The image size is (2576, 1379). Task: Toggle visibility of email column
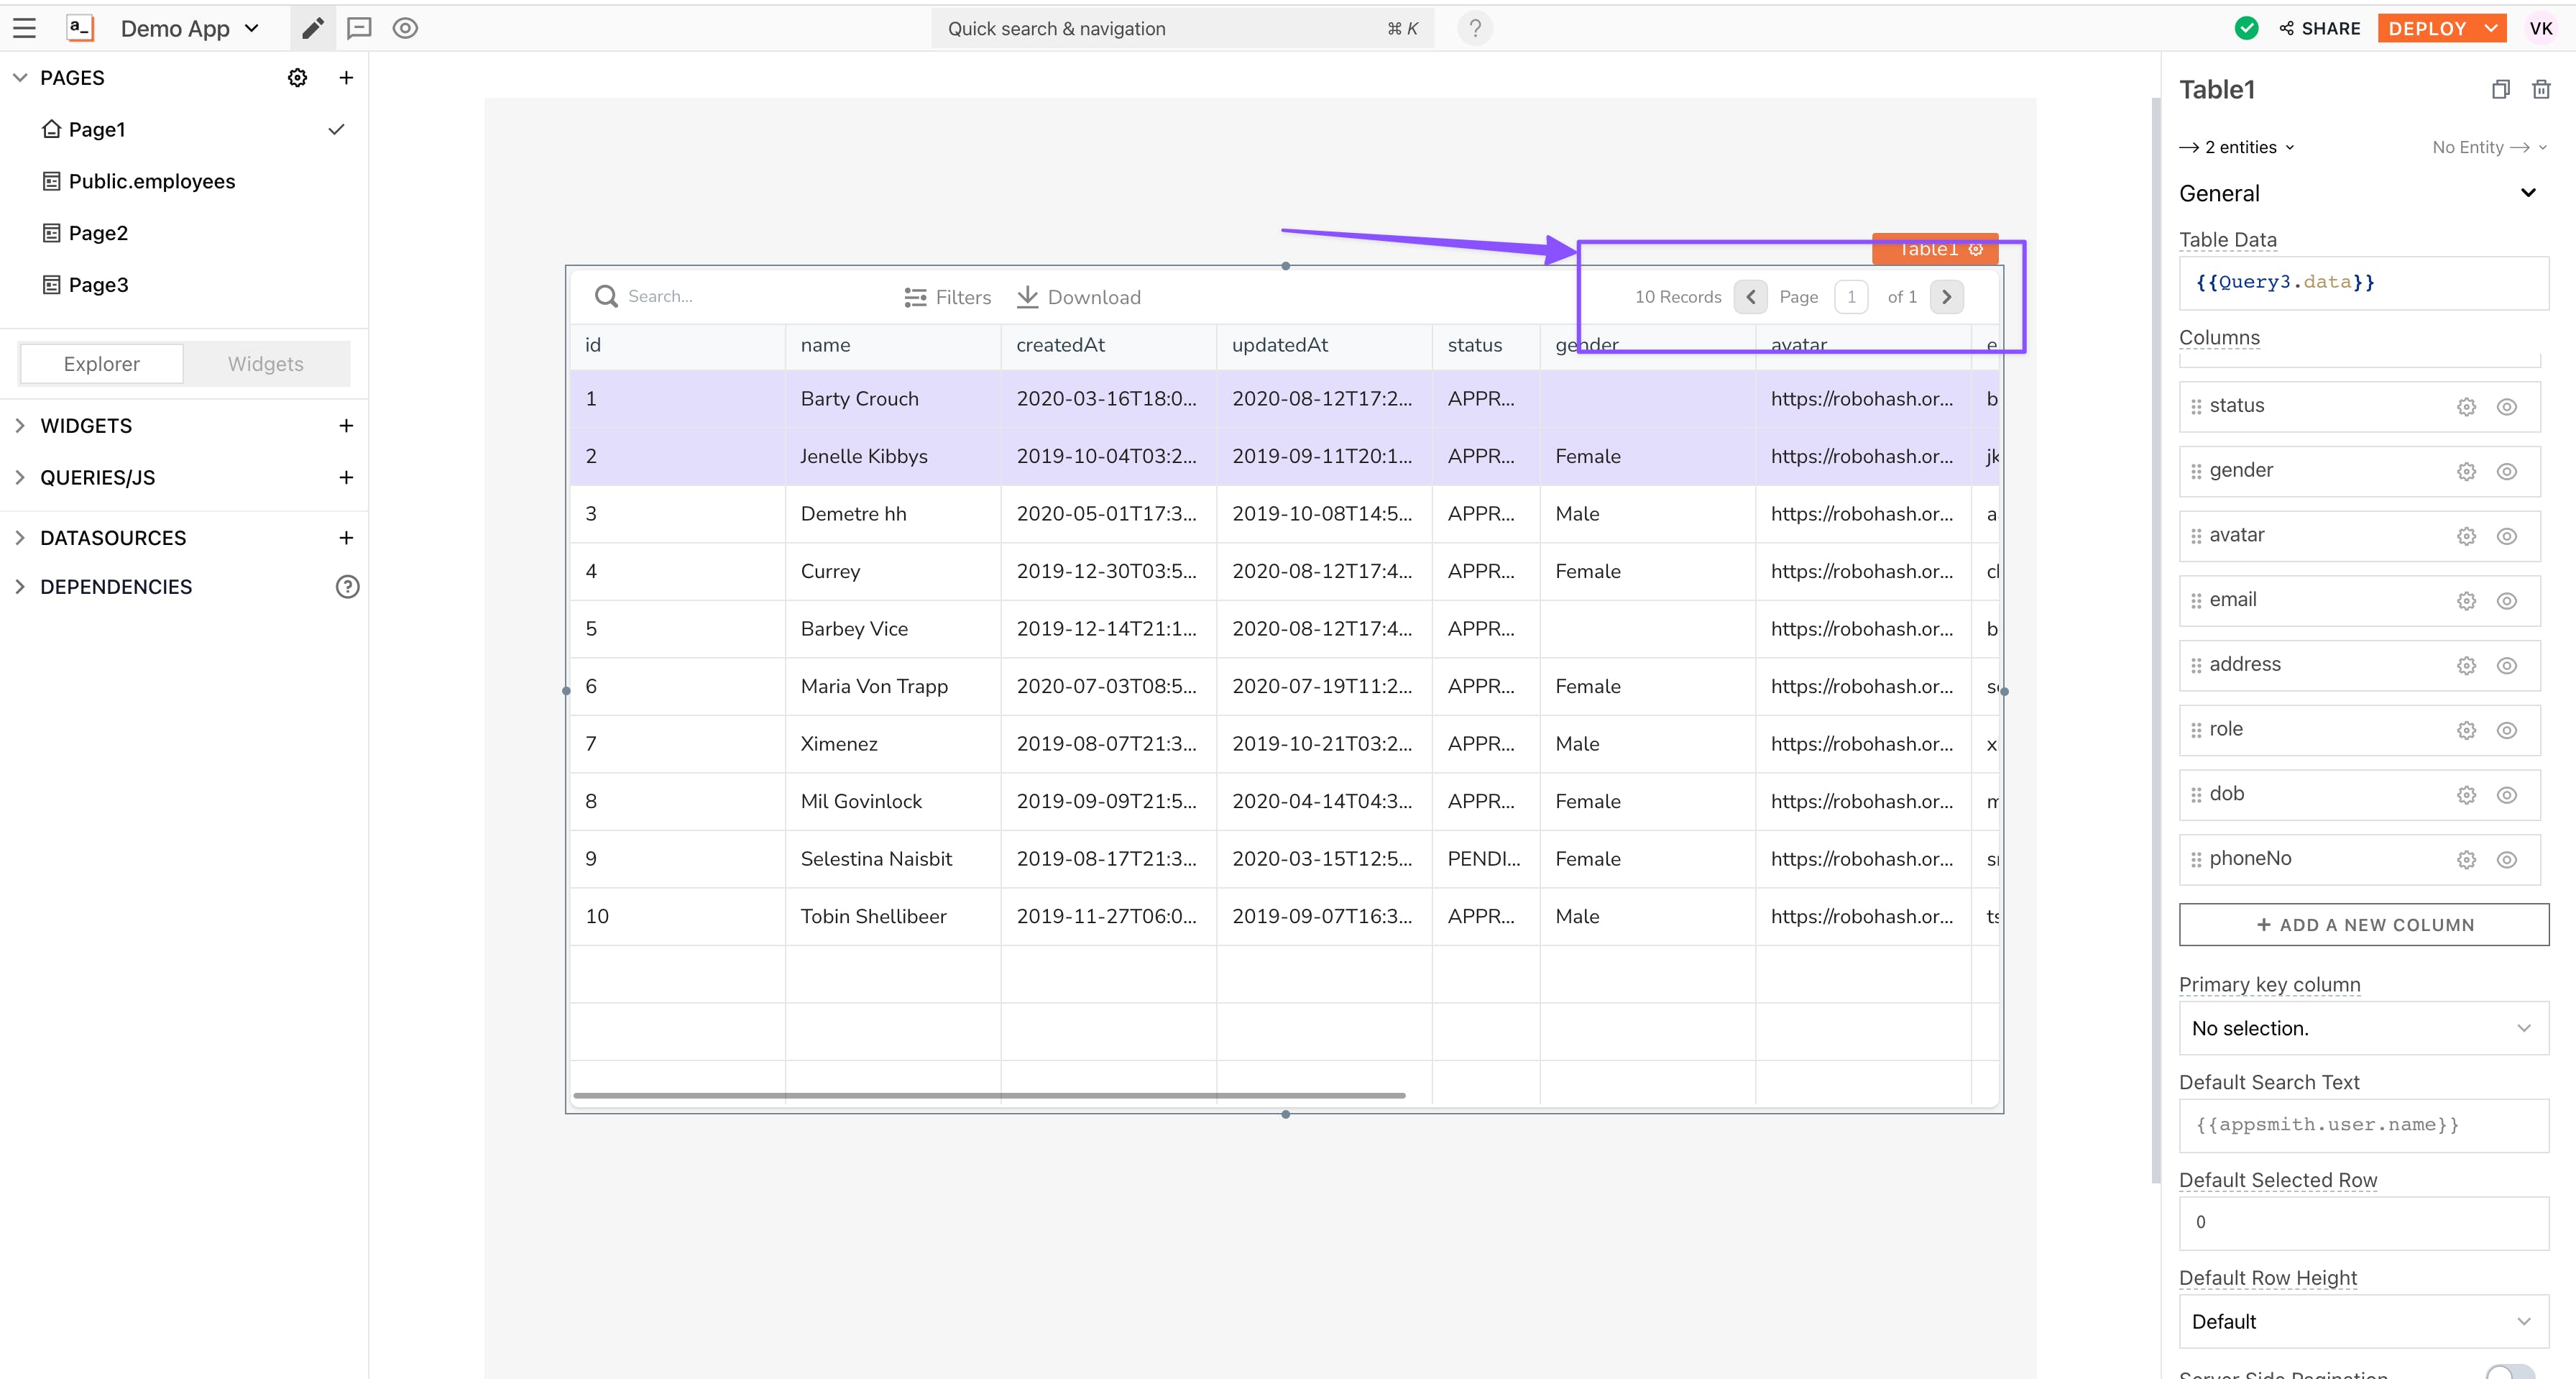point(2506,601)
